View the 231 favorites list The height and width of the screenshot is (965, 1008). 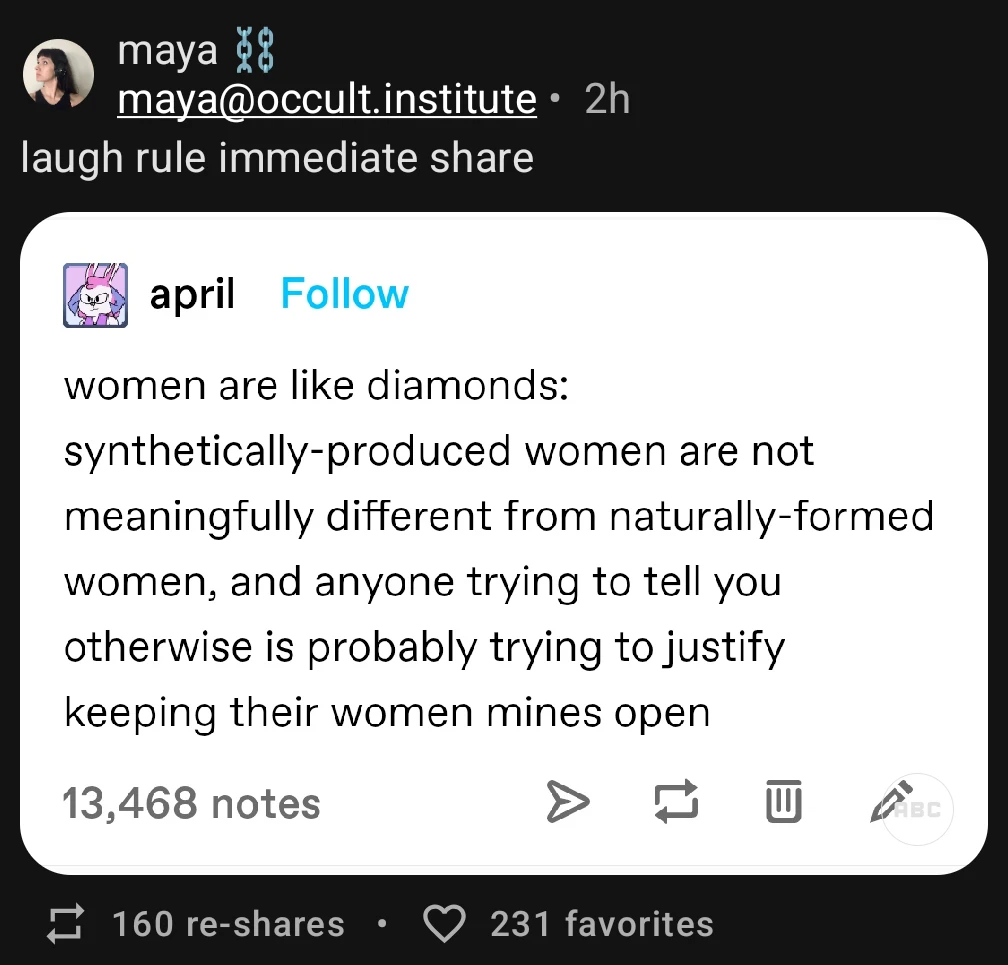pyautogui.click(x=602, y=924)
